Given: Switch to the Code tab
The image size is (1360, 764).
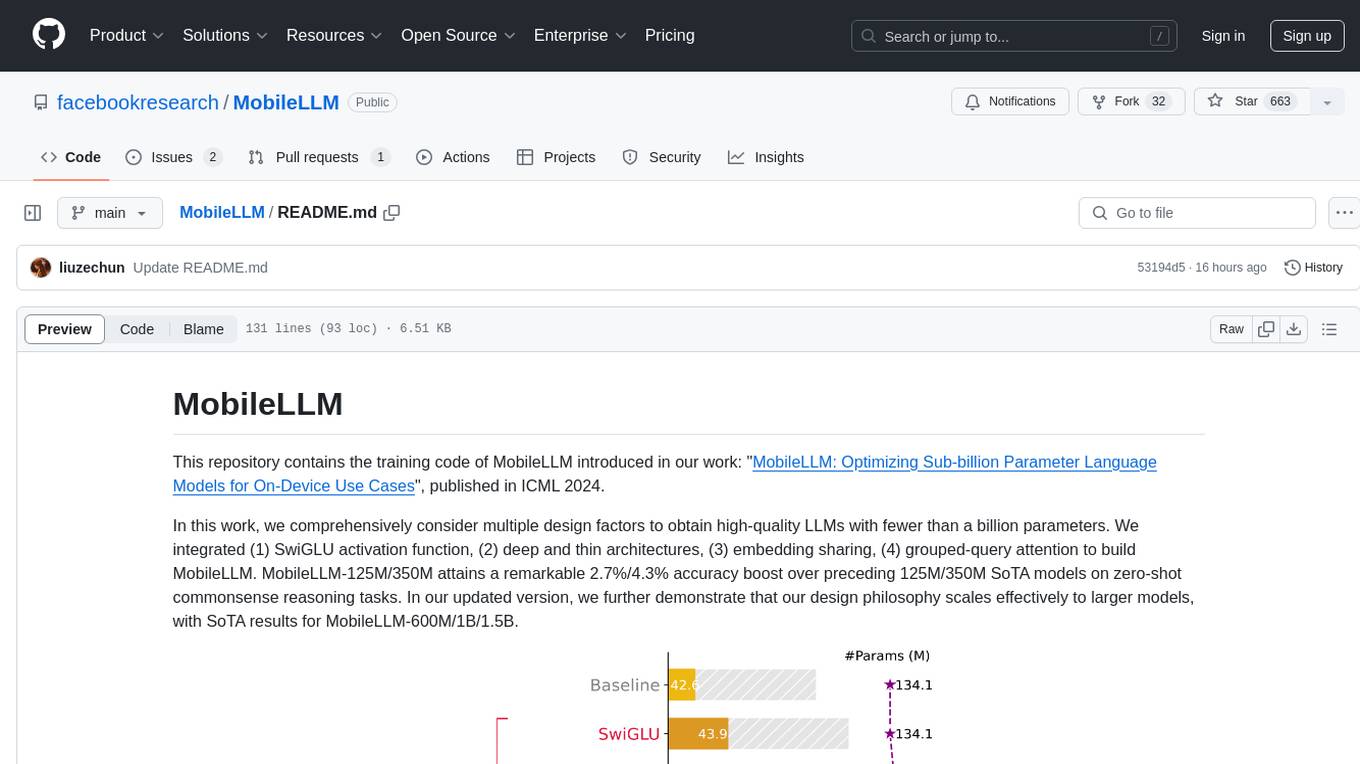Looking at the screenshot, I should (71, 157).
